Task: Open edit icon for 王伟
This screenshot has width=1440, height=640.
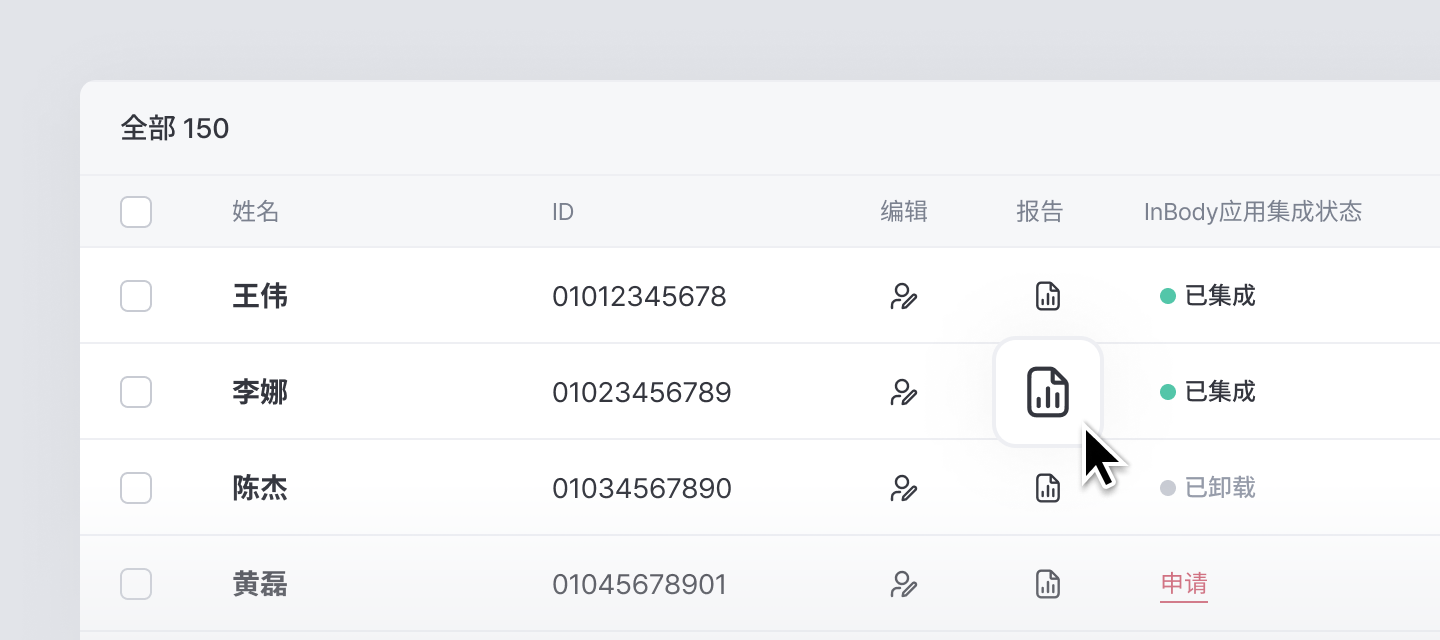Action: click(x=904, y=296)
